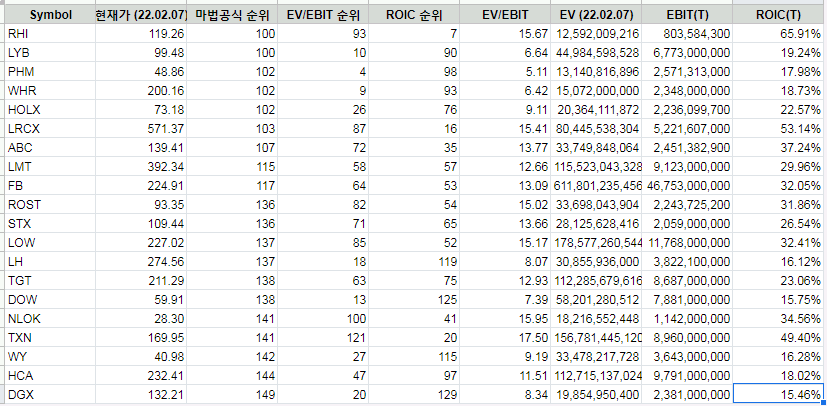
Task: Click EV value 12,592,009,216
Action: click(x=596, y=34)
